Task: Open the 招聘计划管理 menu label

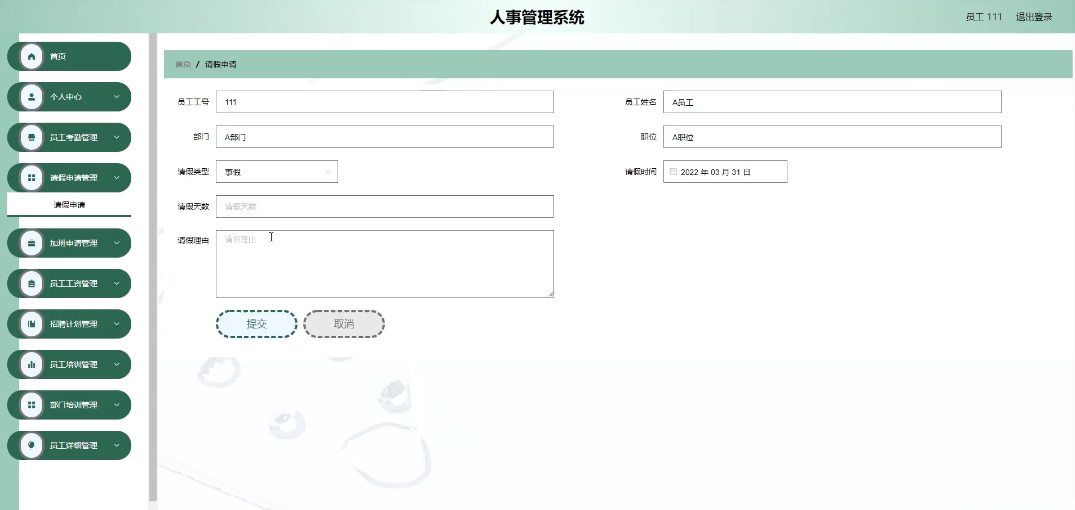Action: (x=73, y=324)
